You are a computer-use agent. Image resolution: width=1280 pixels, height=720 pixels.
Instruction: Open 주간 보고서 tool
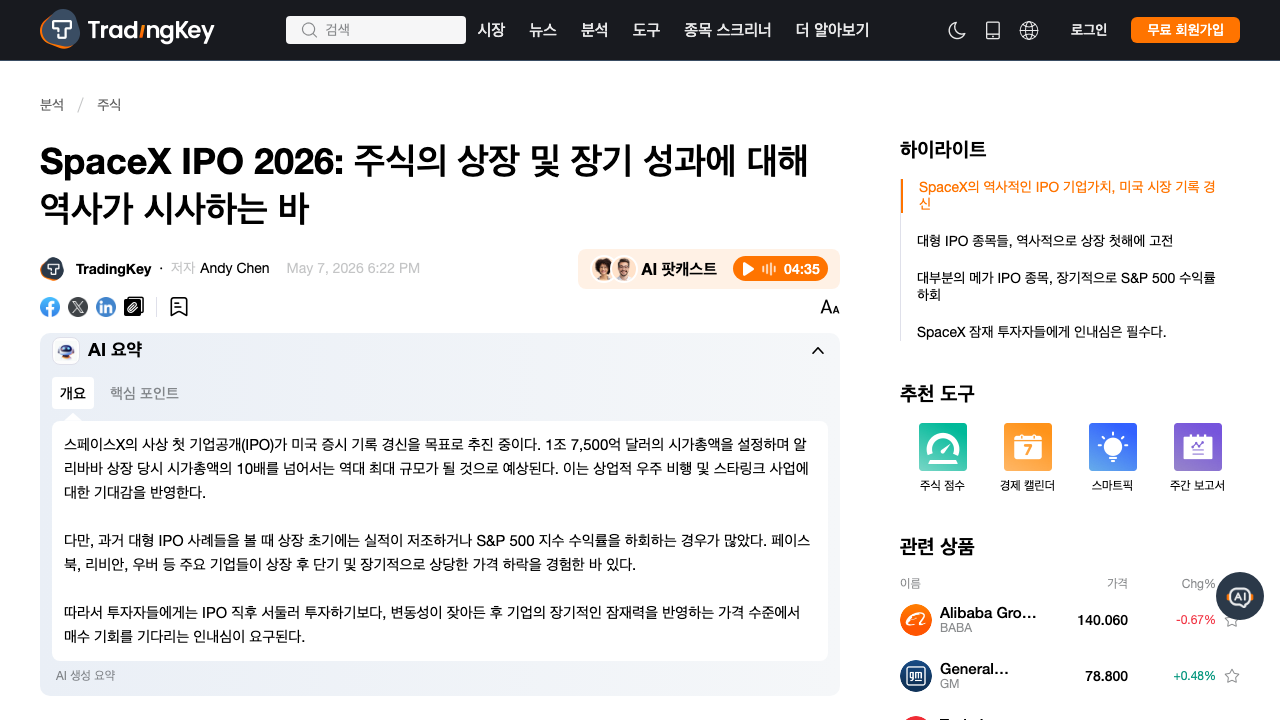[x=1198, y=459]
